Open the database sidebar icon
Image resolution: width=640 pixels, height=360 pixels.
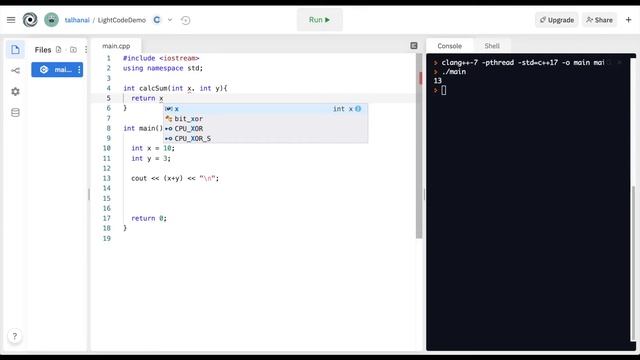tap(16, 113)
